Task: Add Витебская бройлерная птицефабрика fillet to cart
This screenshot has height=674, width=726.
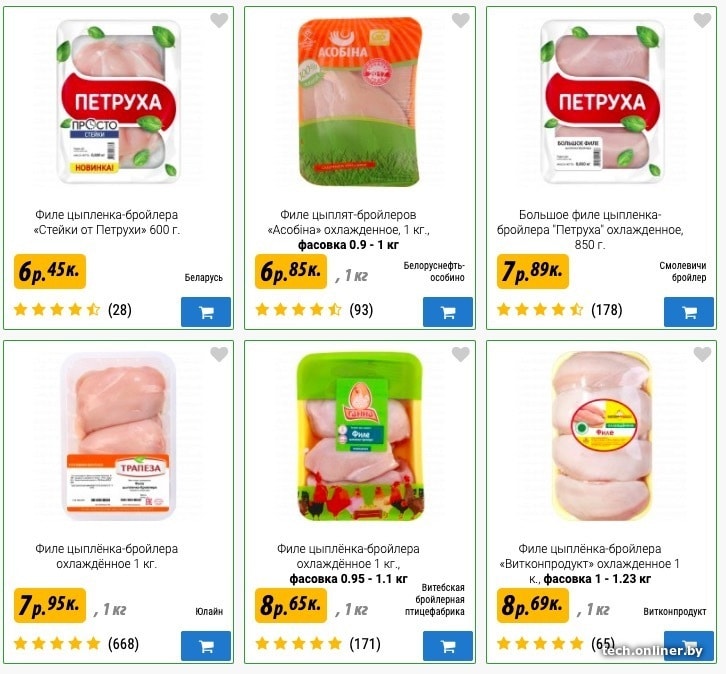Action: [x=448, y=646]
